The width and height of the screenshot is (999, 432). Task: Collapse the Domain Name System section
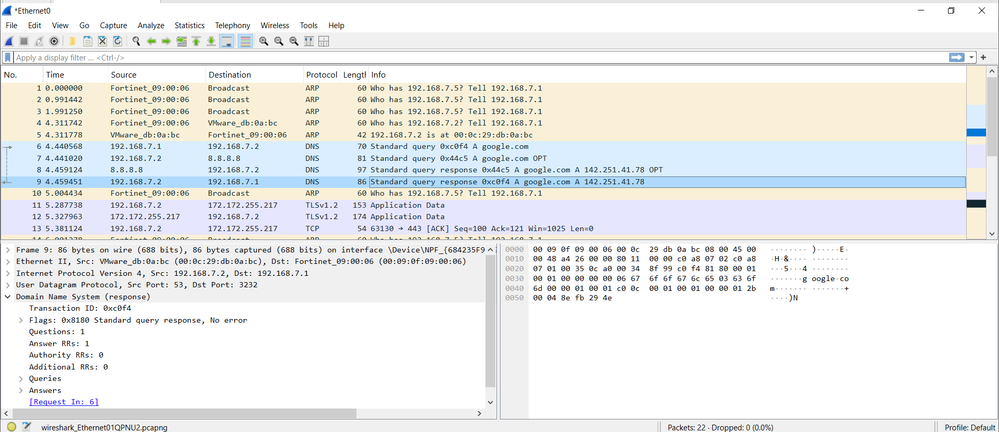point(8,296)
